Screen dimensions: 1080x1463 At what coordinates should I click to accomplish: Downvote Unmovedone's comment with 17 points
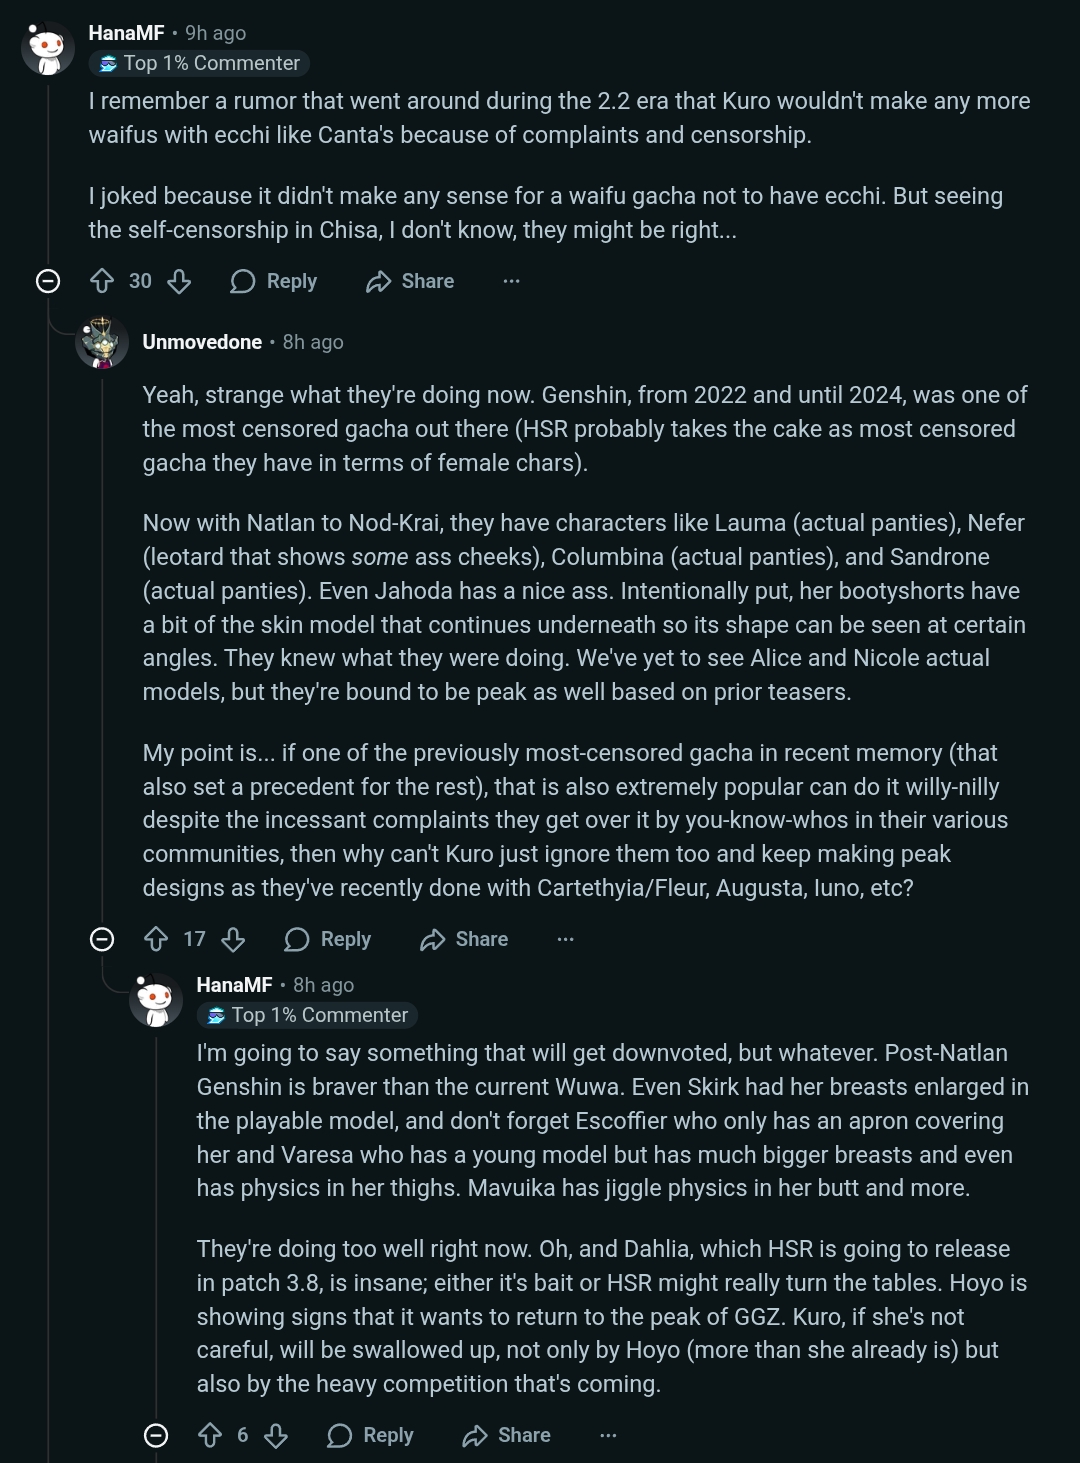point(233,940)
